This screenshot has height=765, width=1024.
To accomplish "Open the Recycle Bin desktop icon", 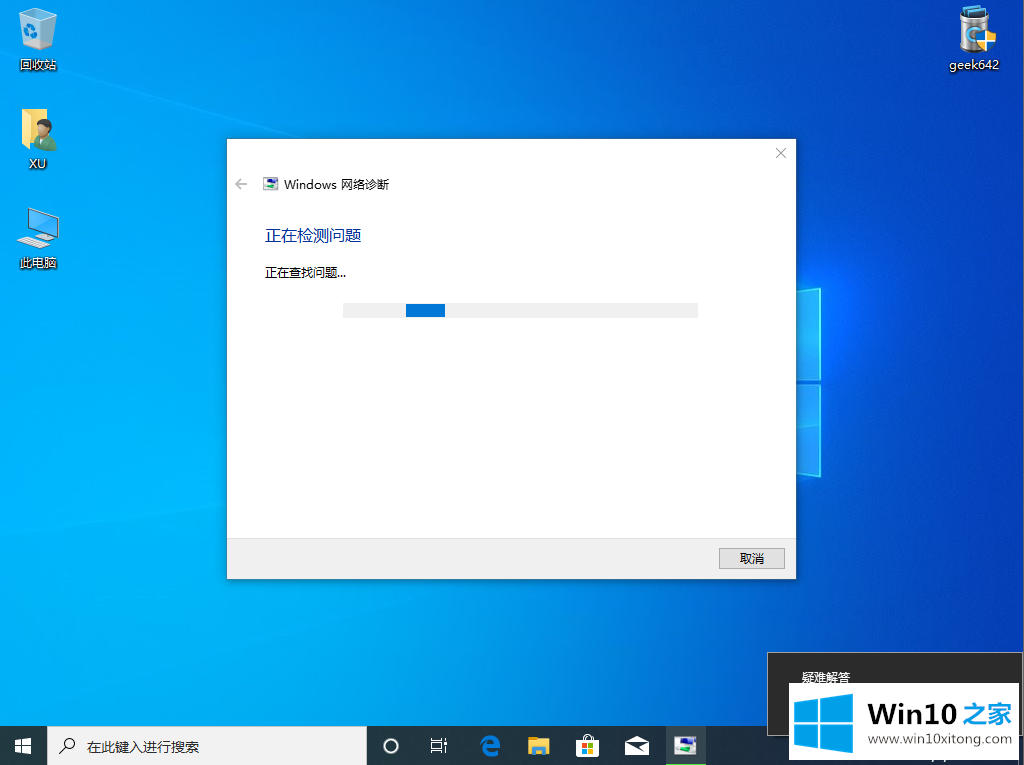I will click(x=38, y=40).
